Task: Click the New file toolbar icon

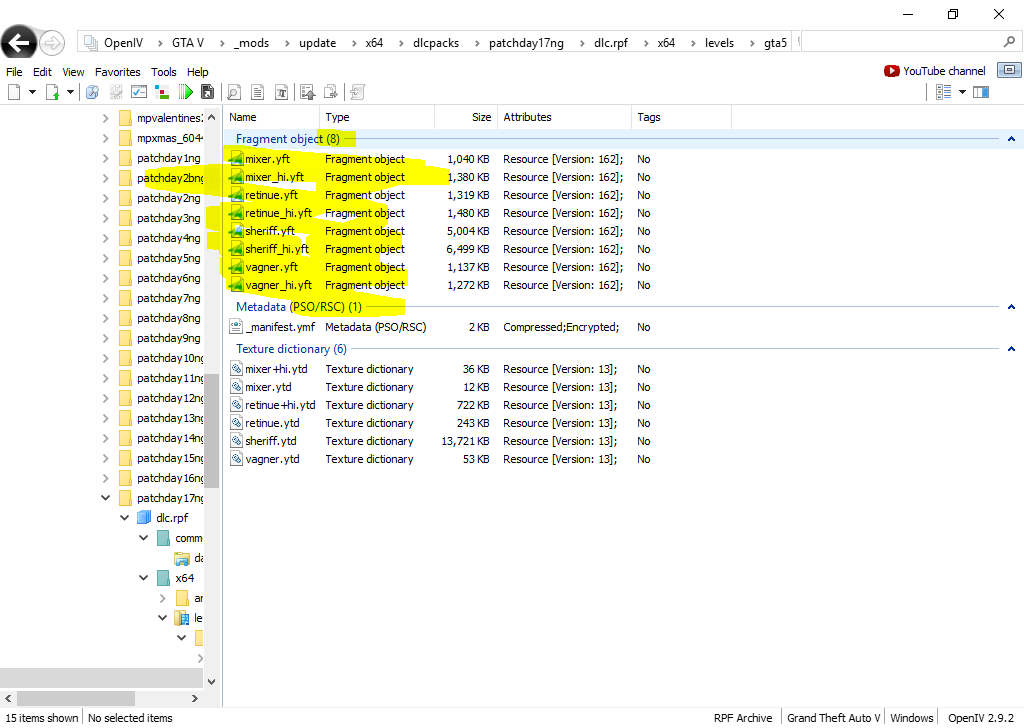Action: (x=14, y=92)
